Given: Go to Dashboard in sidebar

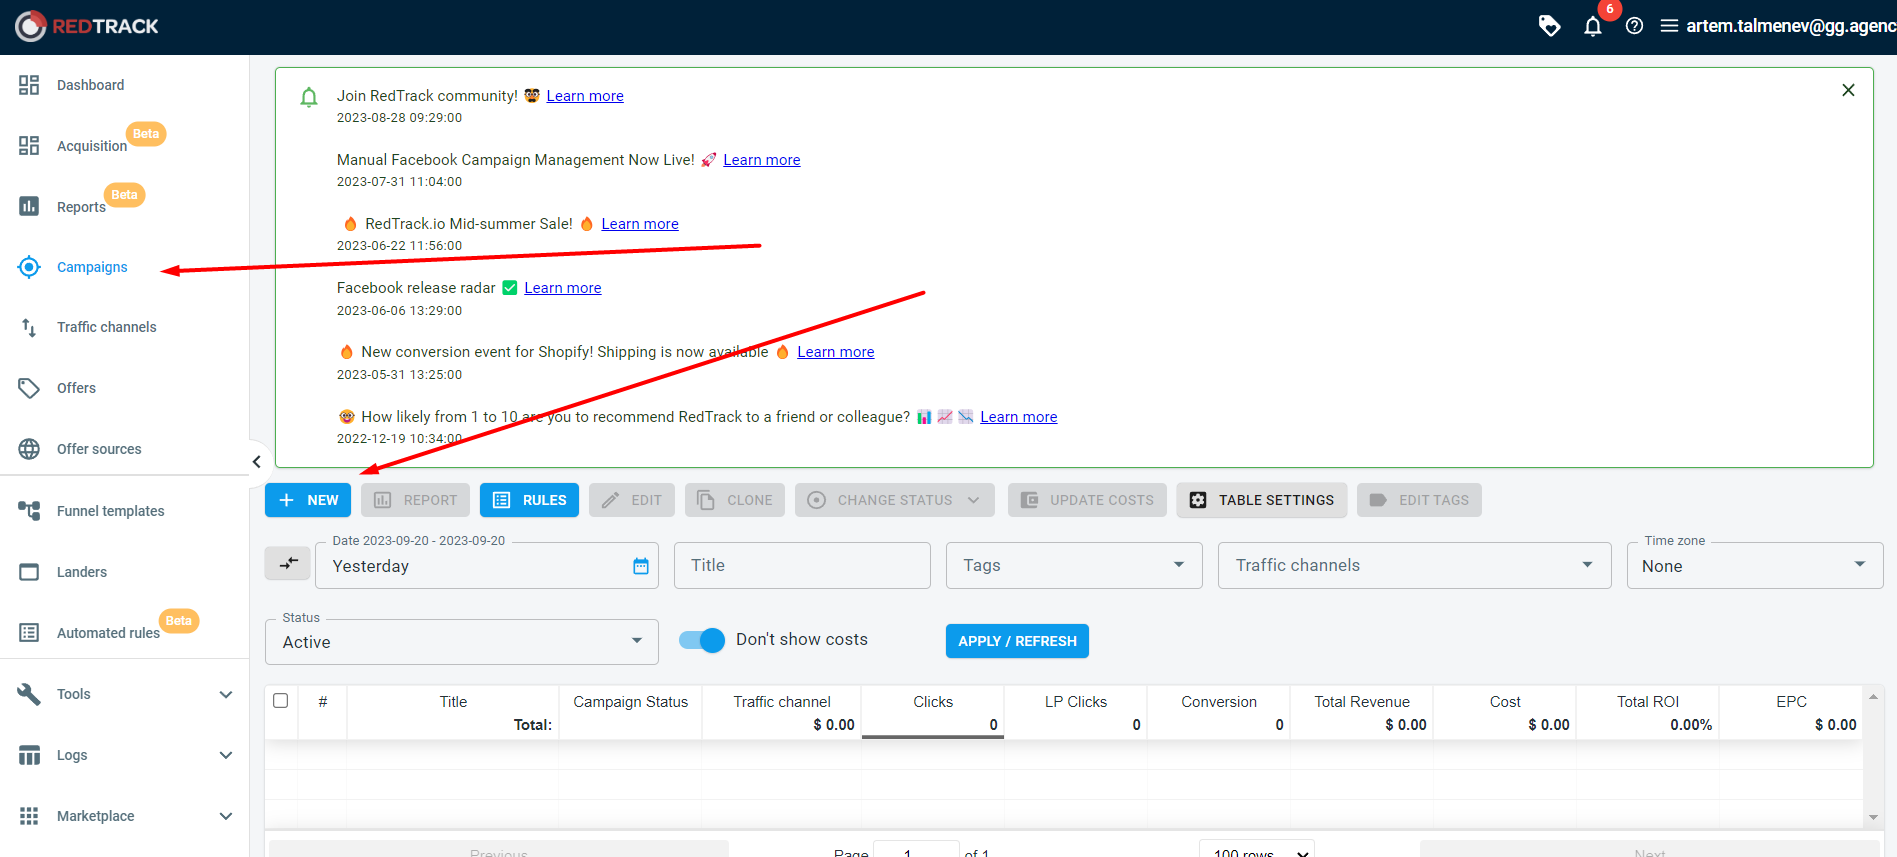Looking at the screenshot, I should [90, 85].
